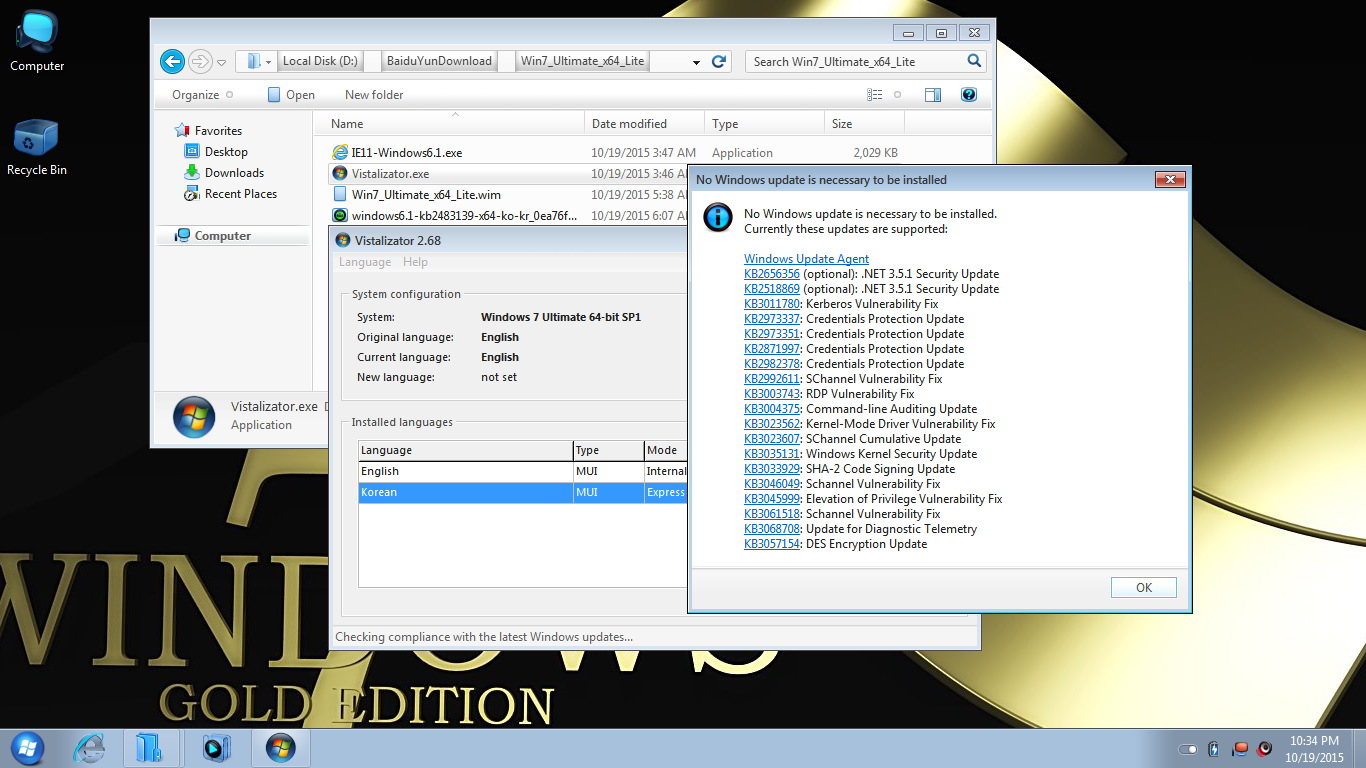Navigate to BaiduYunDownload breadcrumb
This screenshot has height=768, width=1366.
439,61
